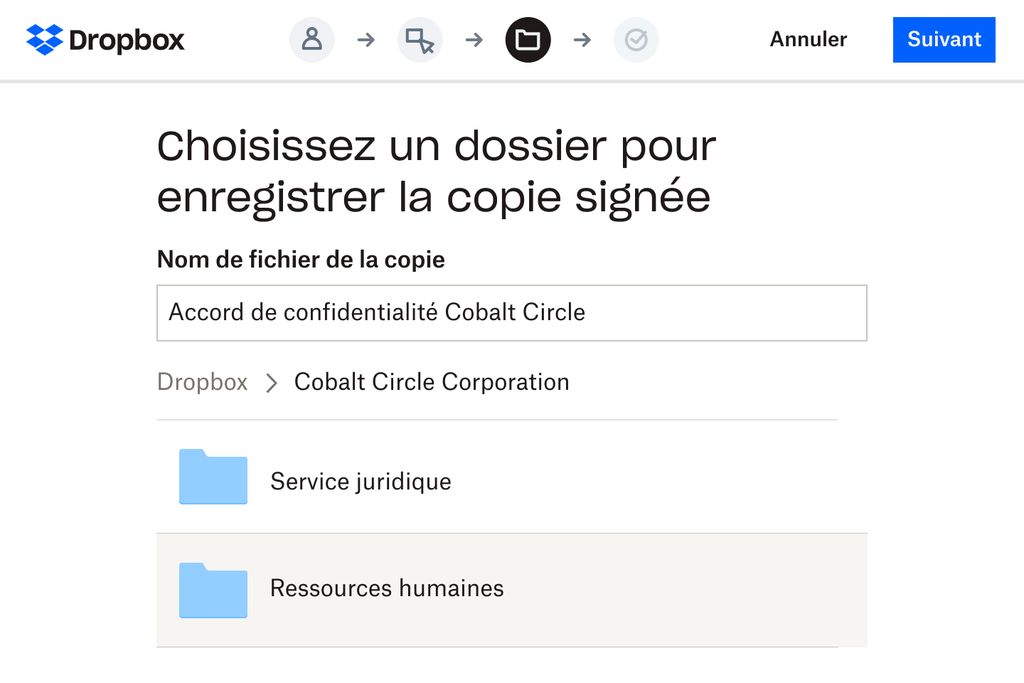The height and width of the screenshot is (683, 1024).
Task: Click the Dropbox logo
Action: [104, 39]
